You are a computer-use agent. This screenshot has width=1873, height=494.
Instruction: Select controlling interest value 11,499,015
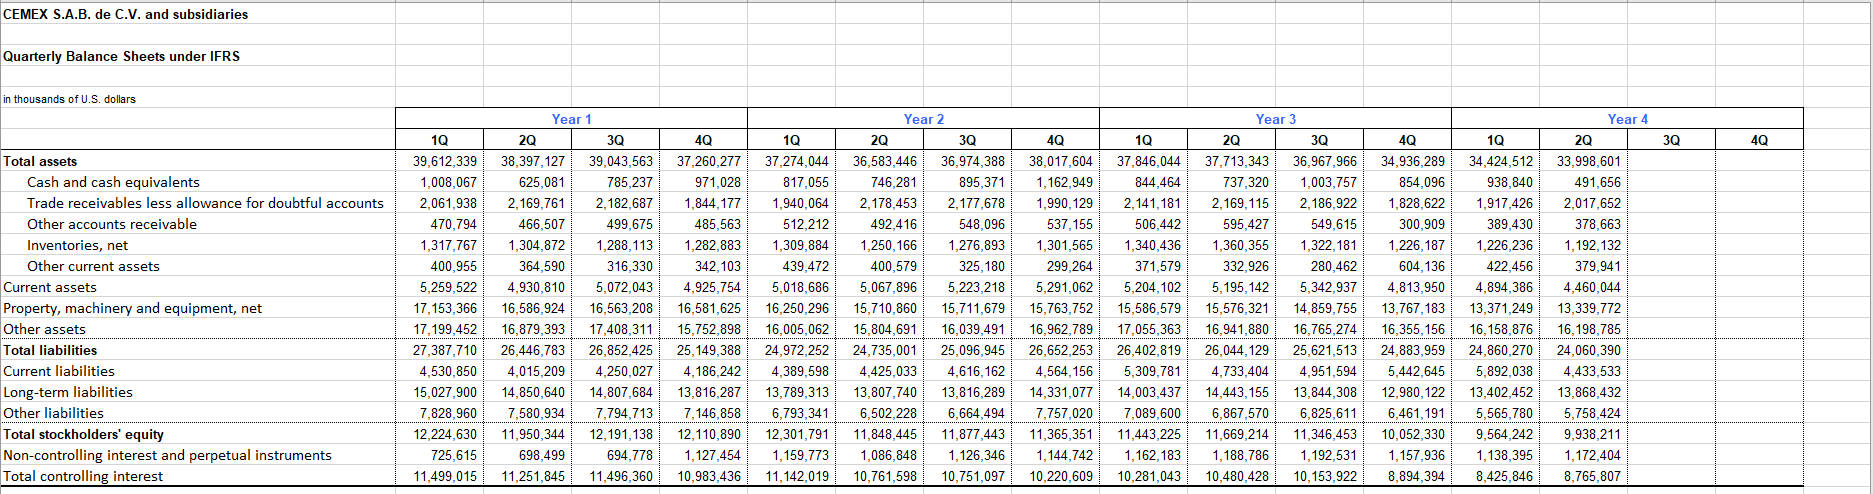click(445, 476)
